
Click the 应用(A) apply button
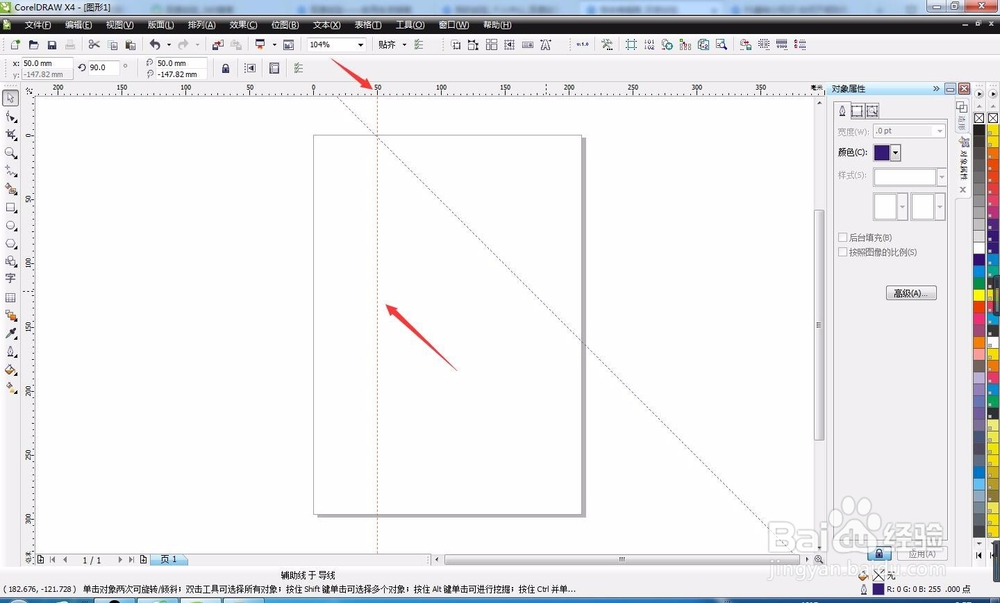(x=922, y=553)
